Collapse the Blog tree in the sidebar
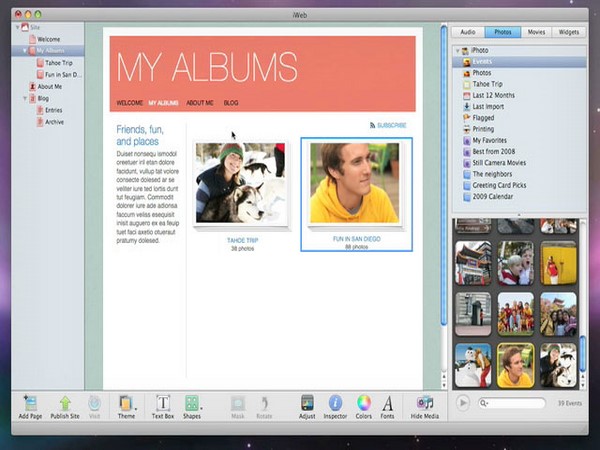This screenshot has width=600, height=450. (x=23, y=99)
